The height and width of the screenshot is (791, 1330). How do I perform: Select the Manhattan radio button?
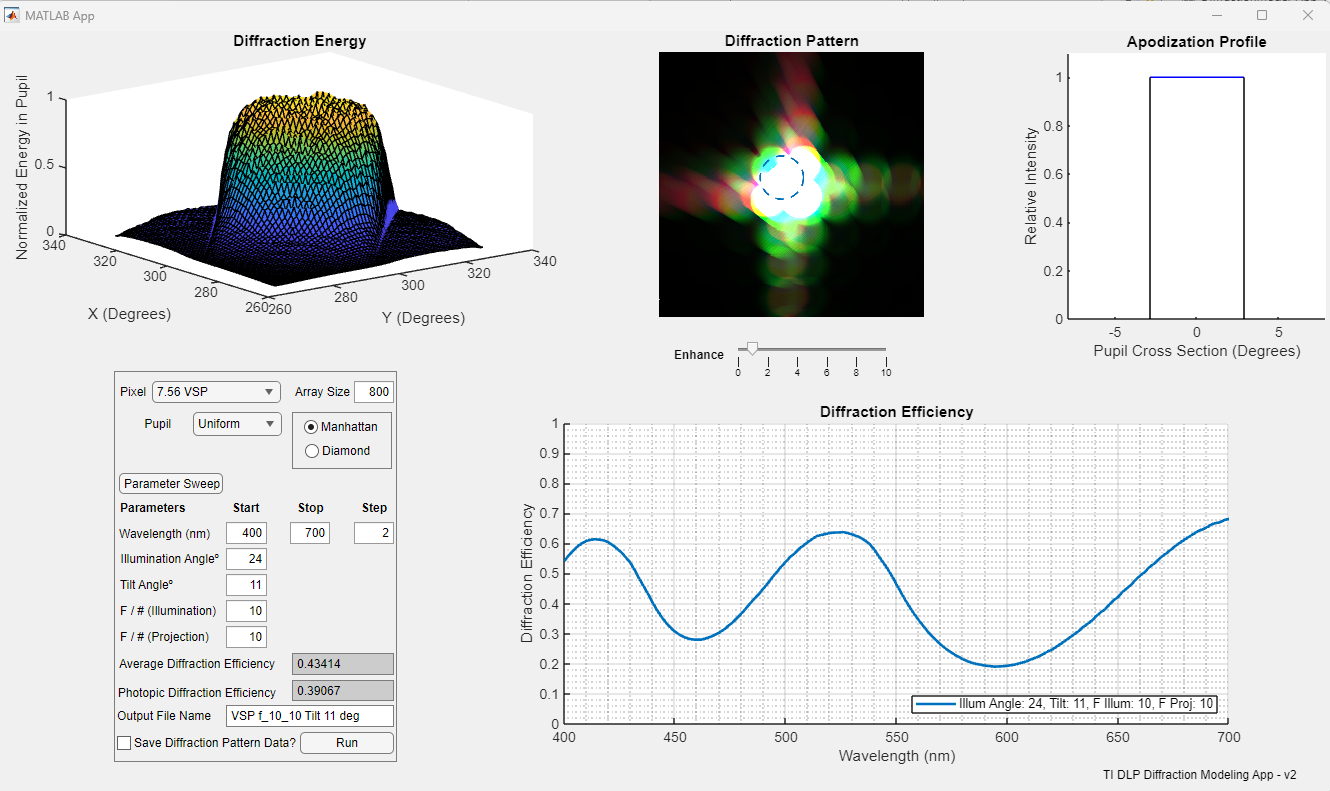312,427
